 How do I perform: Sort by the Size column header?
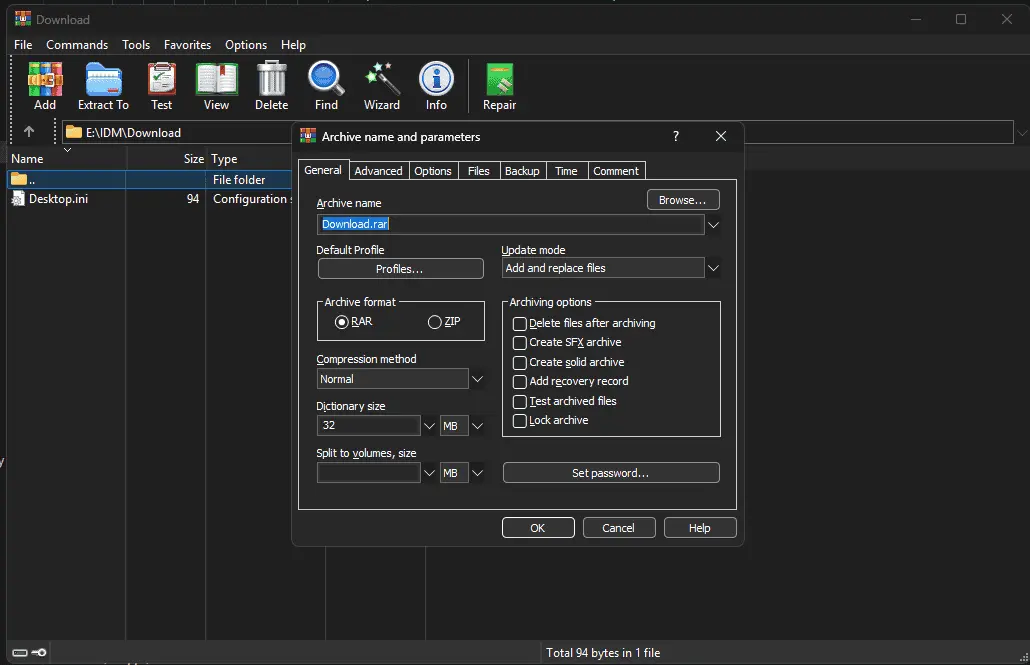click(166, 158)
